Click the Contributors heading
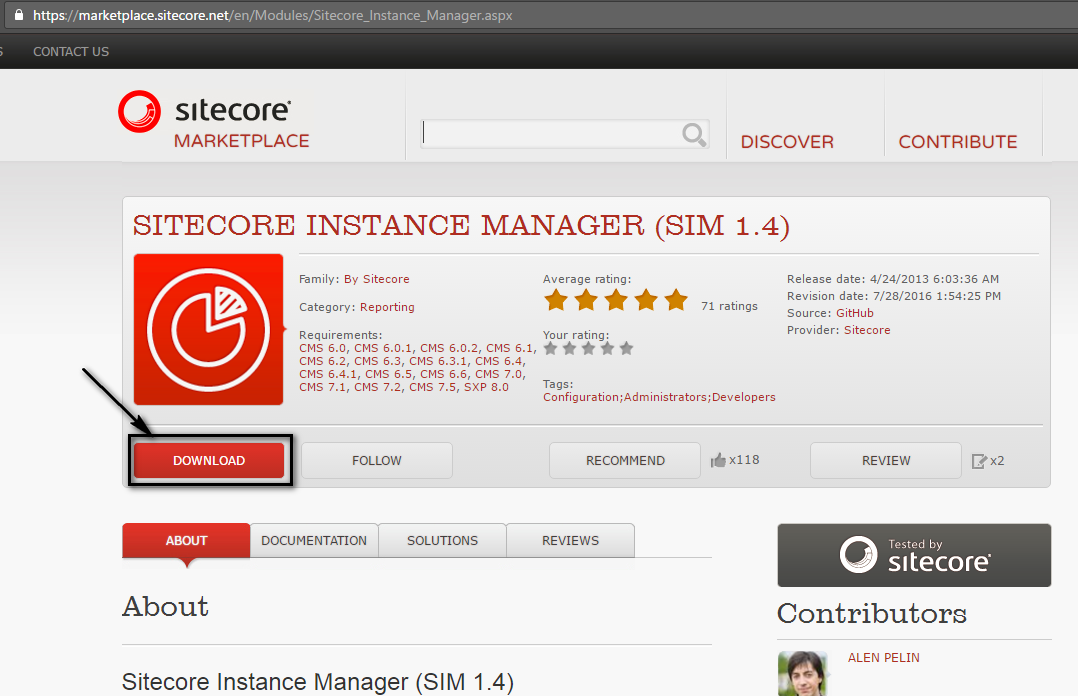Image resolution: width=1078 pixels, height=696 pixels. click(x=872, y=613)
